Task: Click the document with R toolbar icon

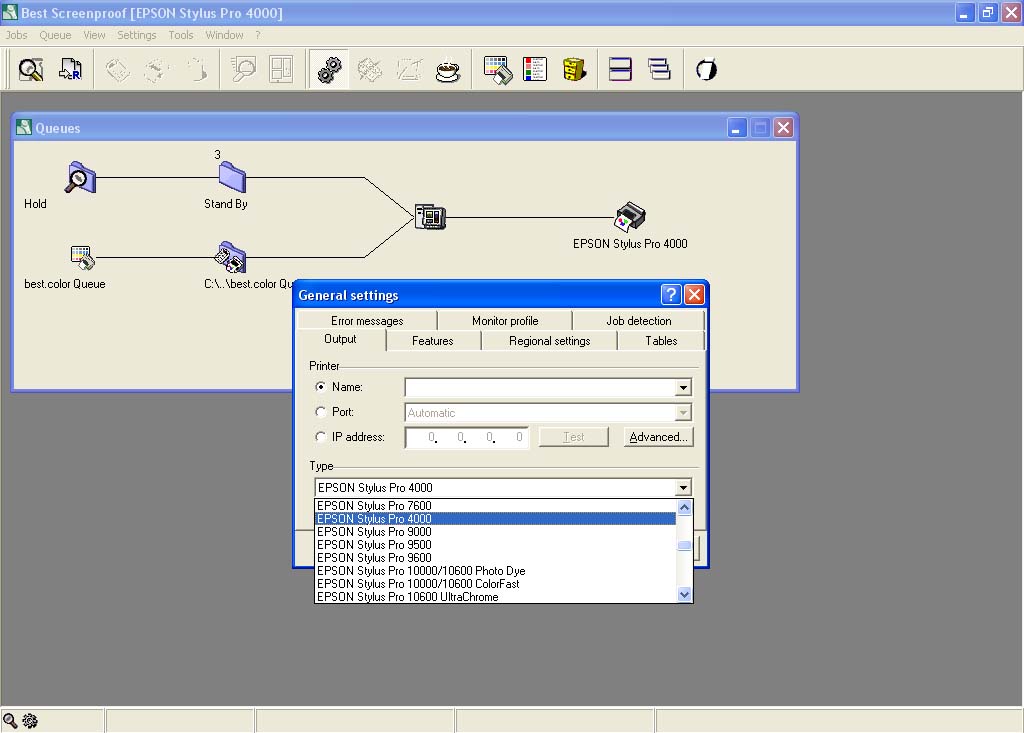Action: (70, 69)
